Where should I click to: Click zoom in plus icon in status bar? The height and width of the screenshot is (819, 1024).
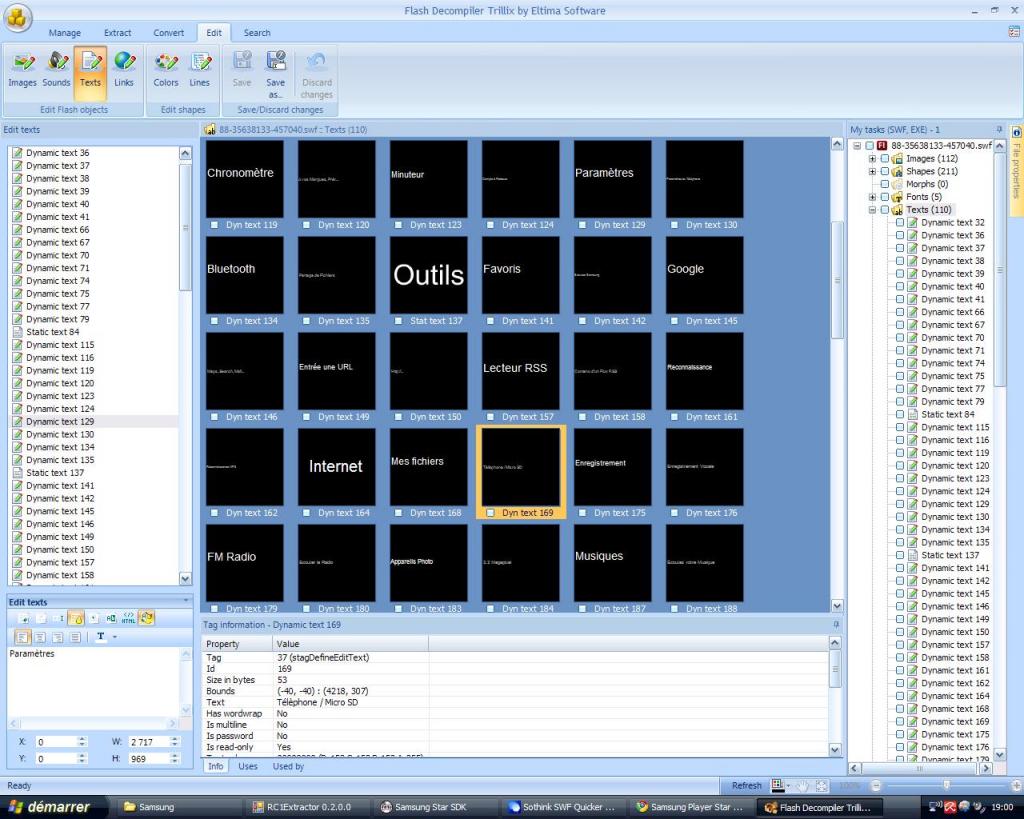1016,785
